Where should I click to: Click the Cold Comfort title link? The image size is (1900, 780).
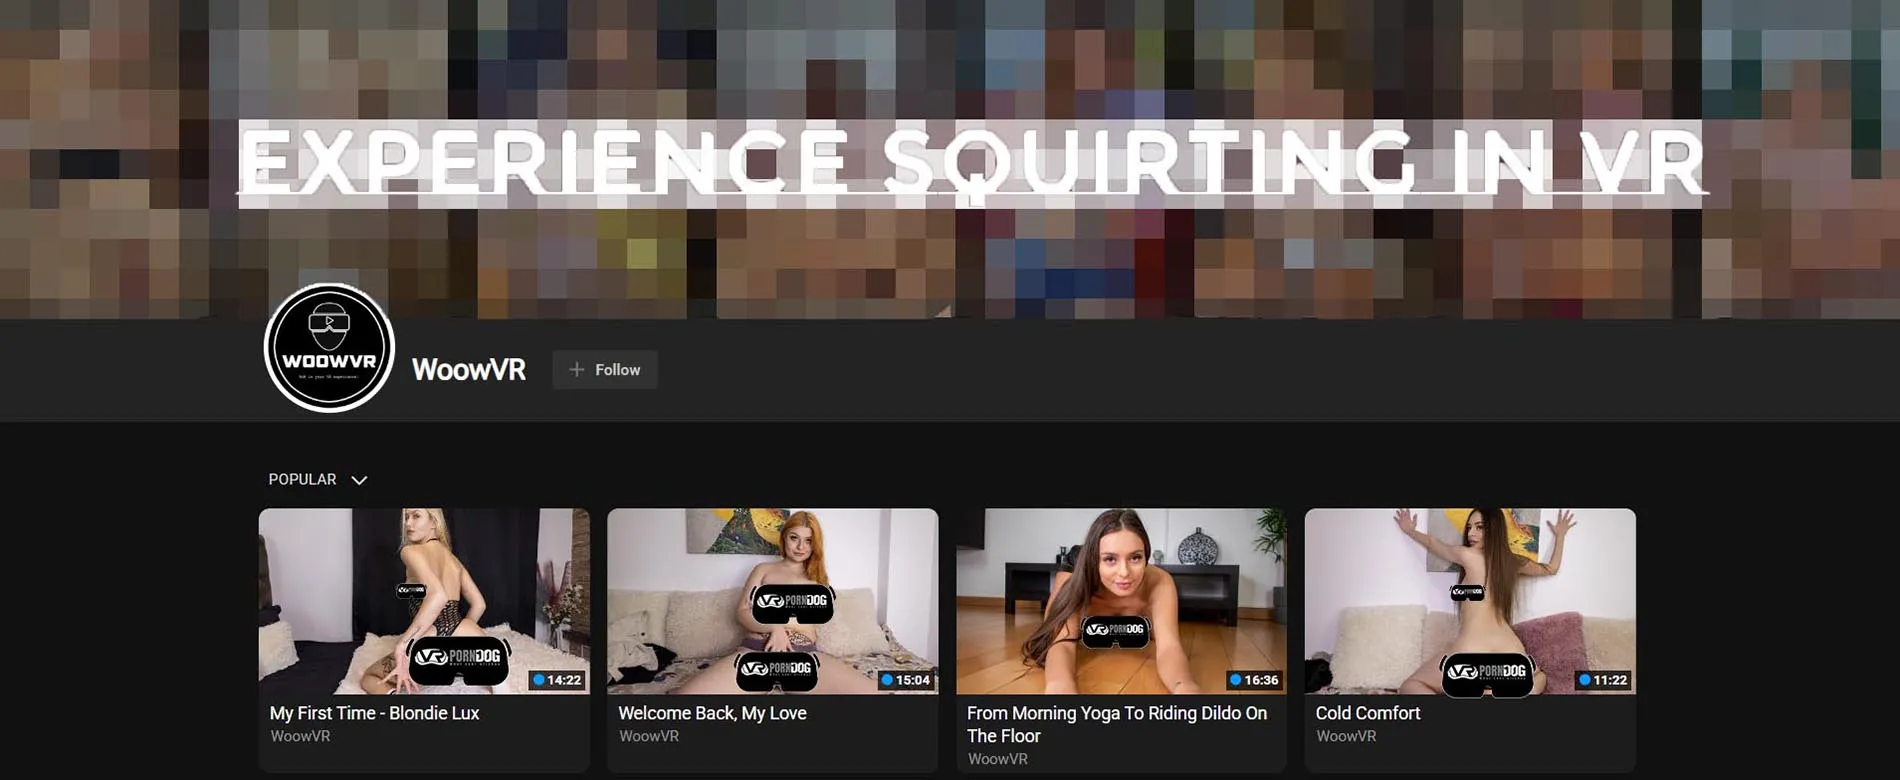(1367, 713)
